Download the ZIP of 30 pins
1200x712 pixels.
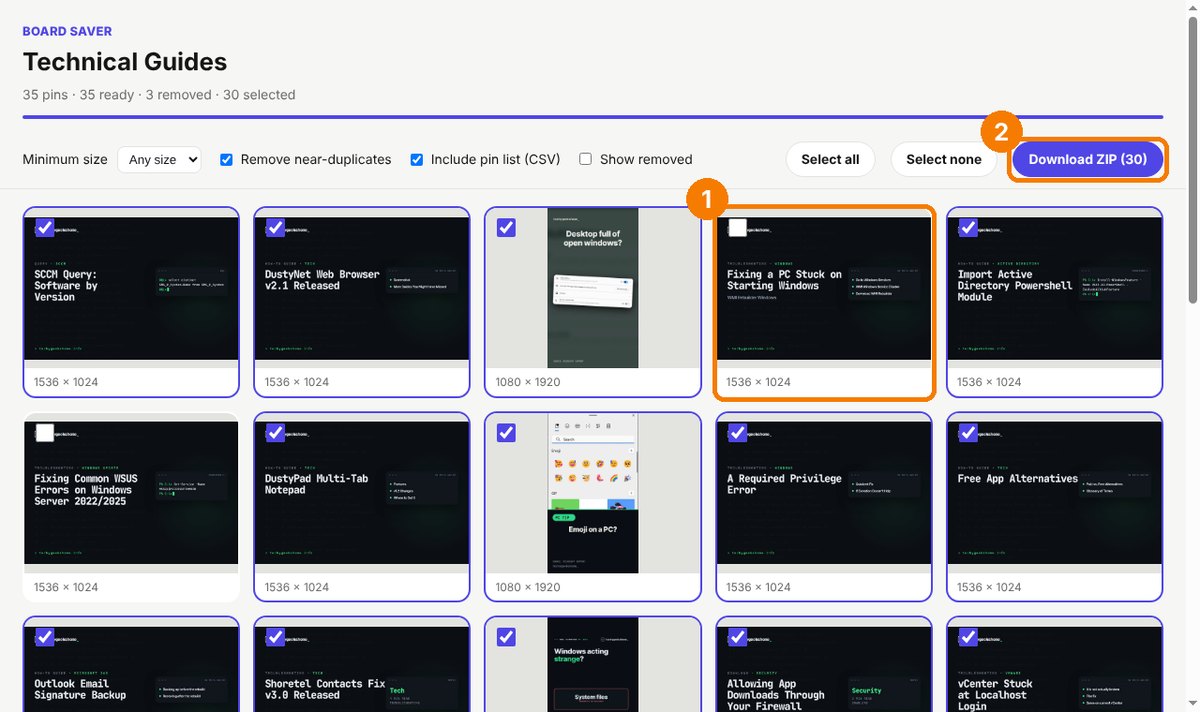pos(1088,159)
